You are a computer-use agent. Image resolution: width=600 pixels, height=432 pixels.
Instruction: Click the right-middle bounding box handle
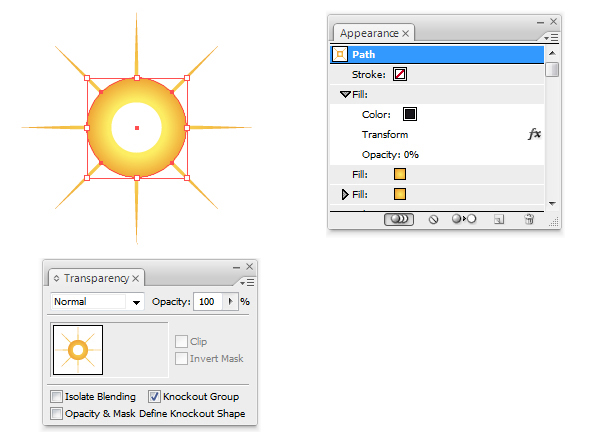[187, 128]
